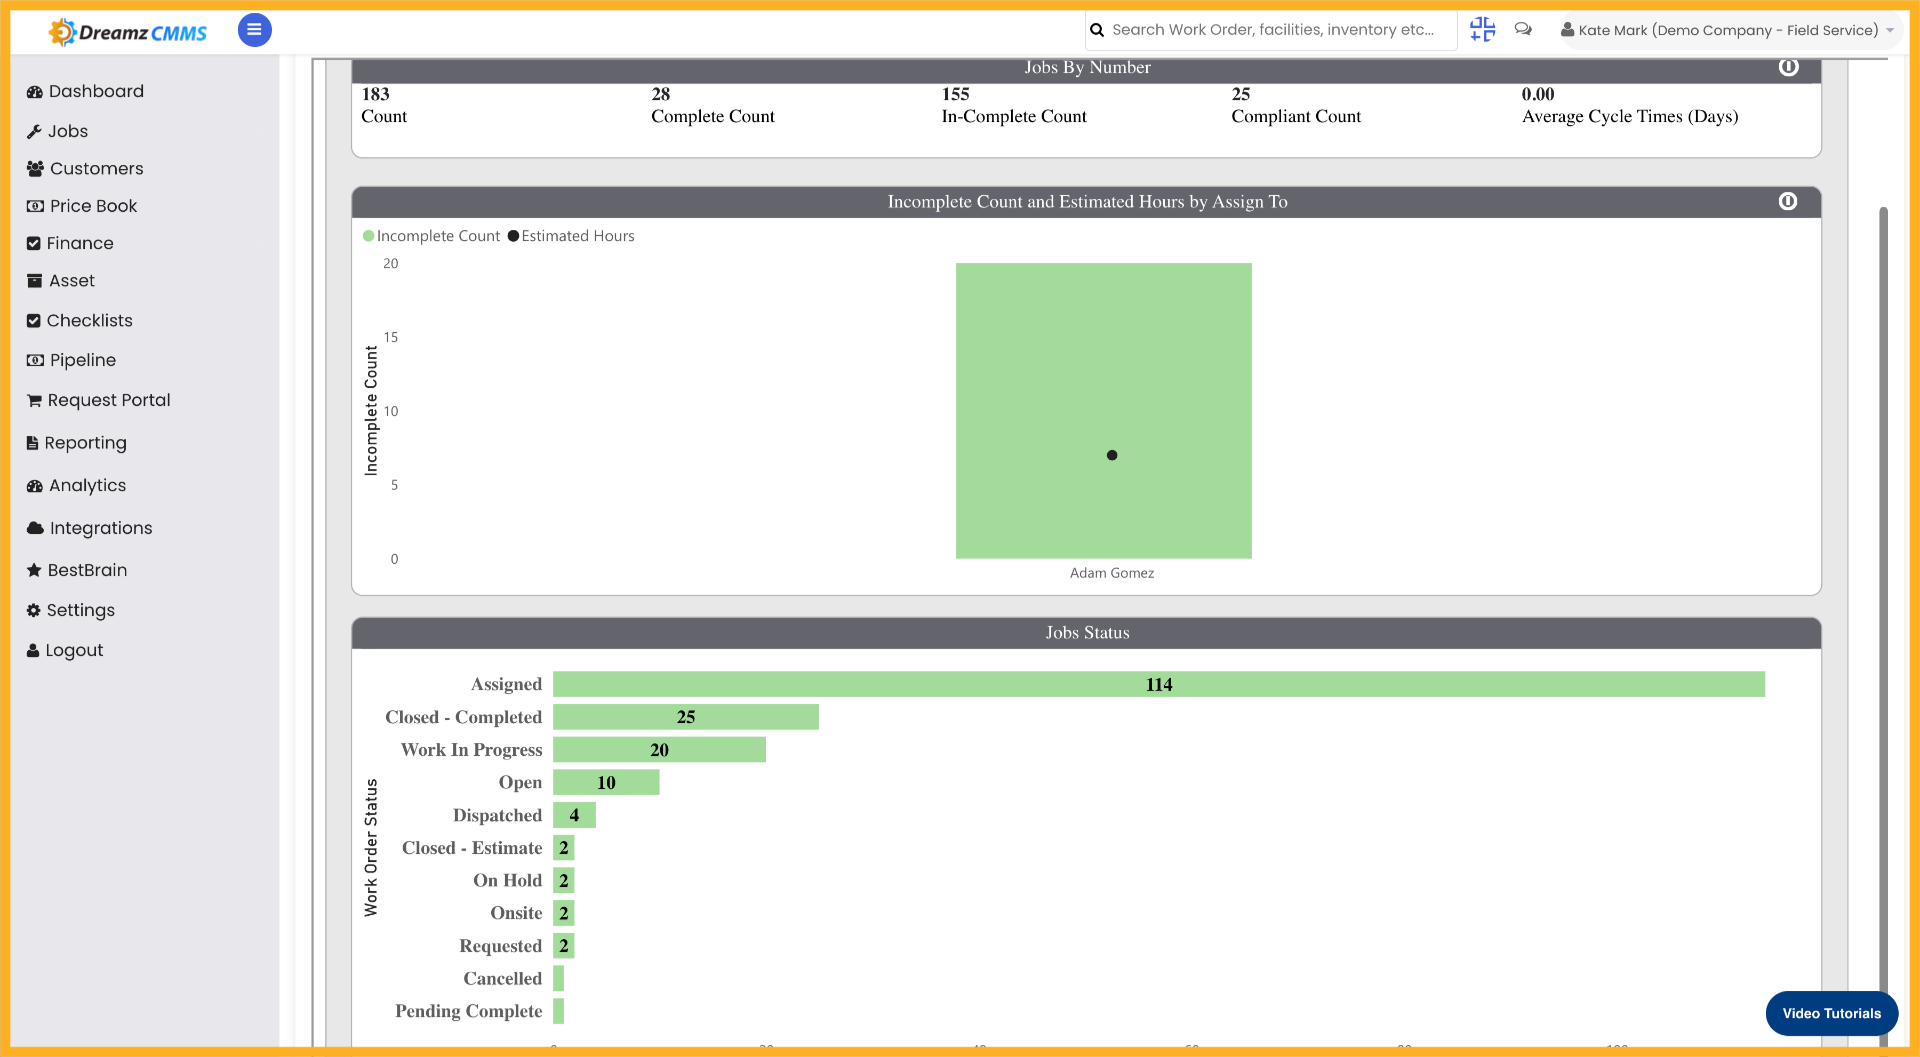Image resolution: width=1920 pixels, height=1057 pixels.
Task: Click the DreamzCMMS logo
Action: (x=127, y=30)
